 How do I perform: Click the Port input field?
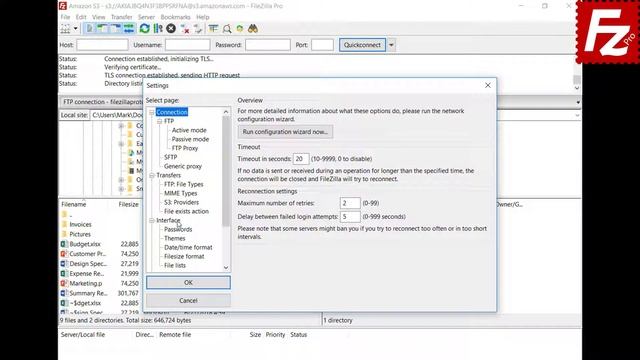tap(322, 45)
